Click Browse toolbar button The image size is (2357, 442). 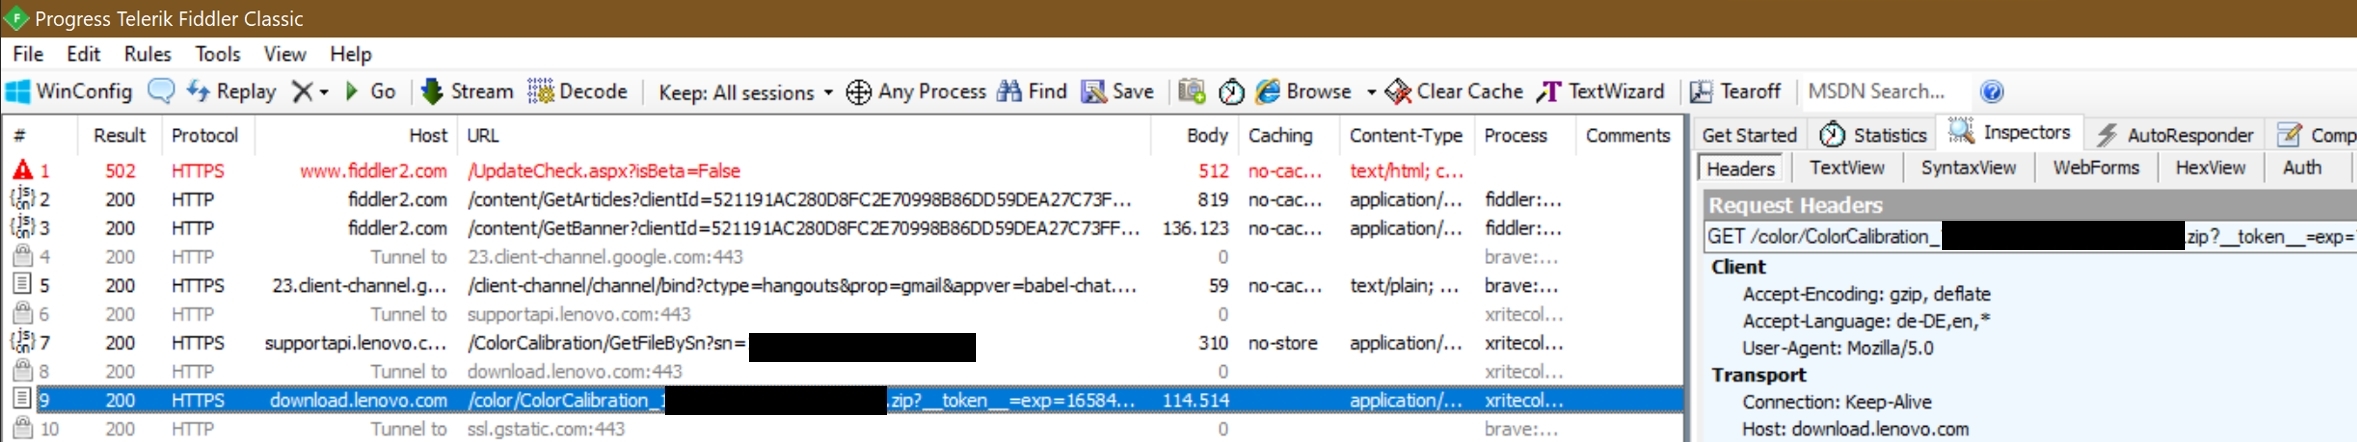pyautogui.click(x=1304, y=91)
